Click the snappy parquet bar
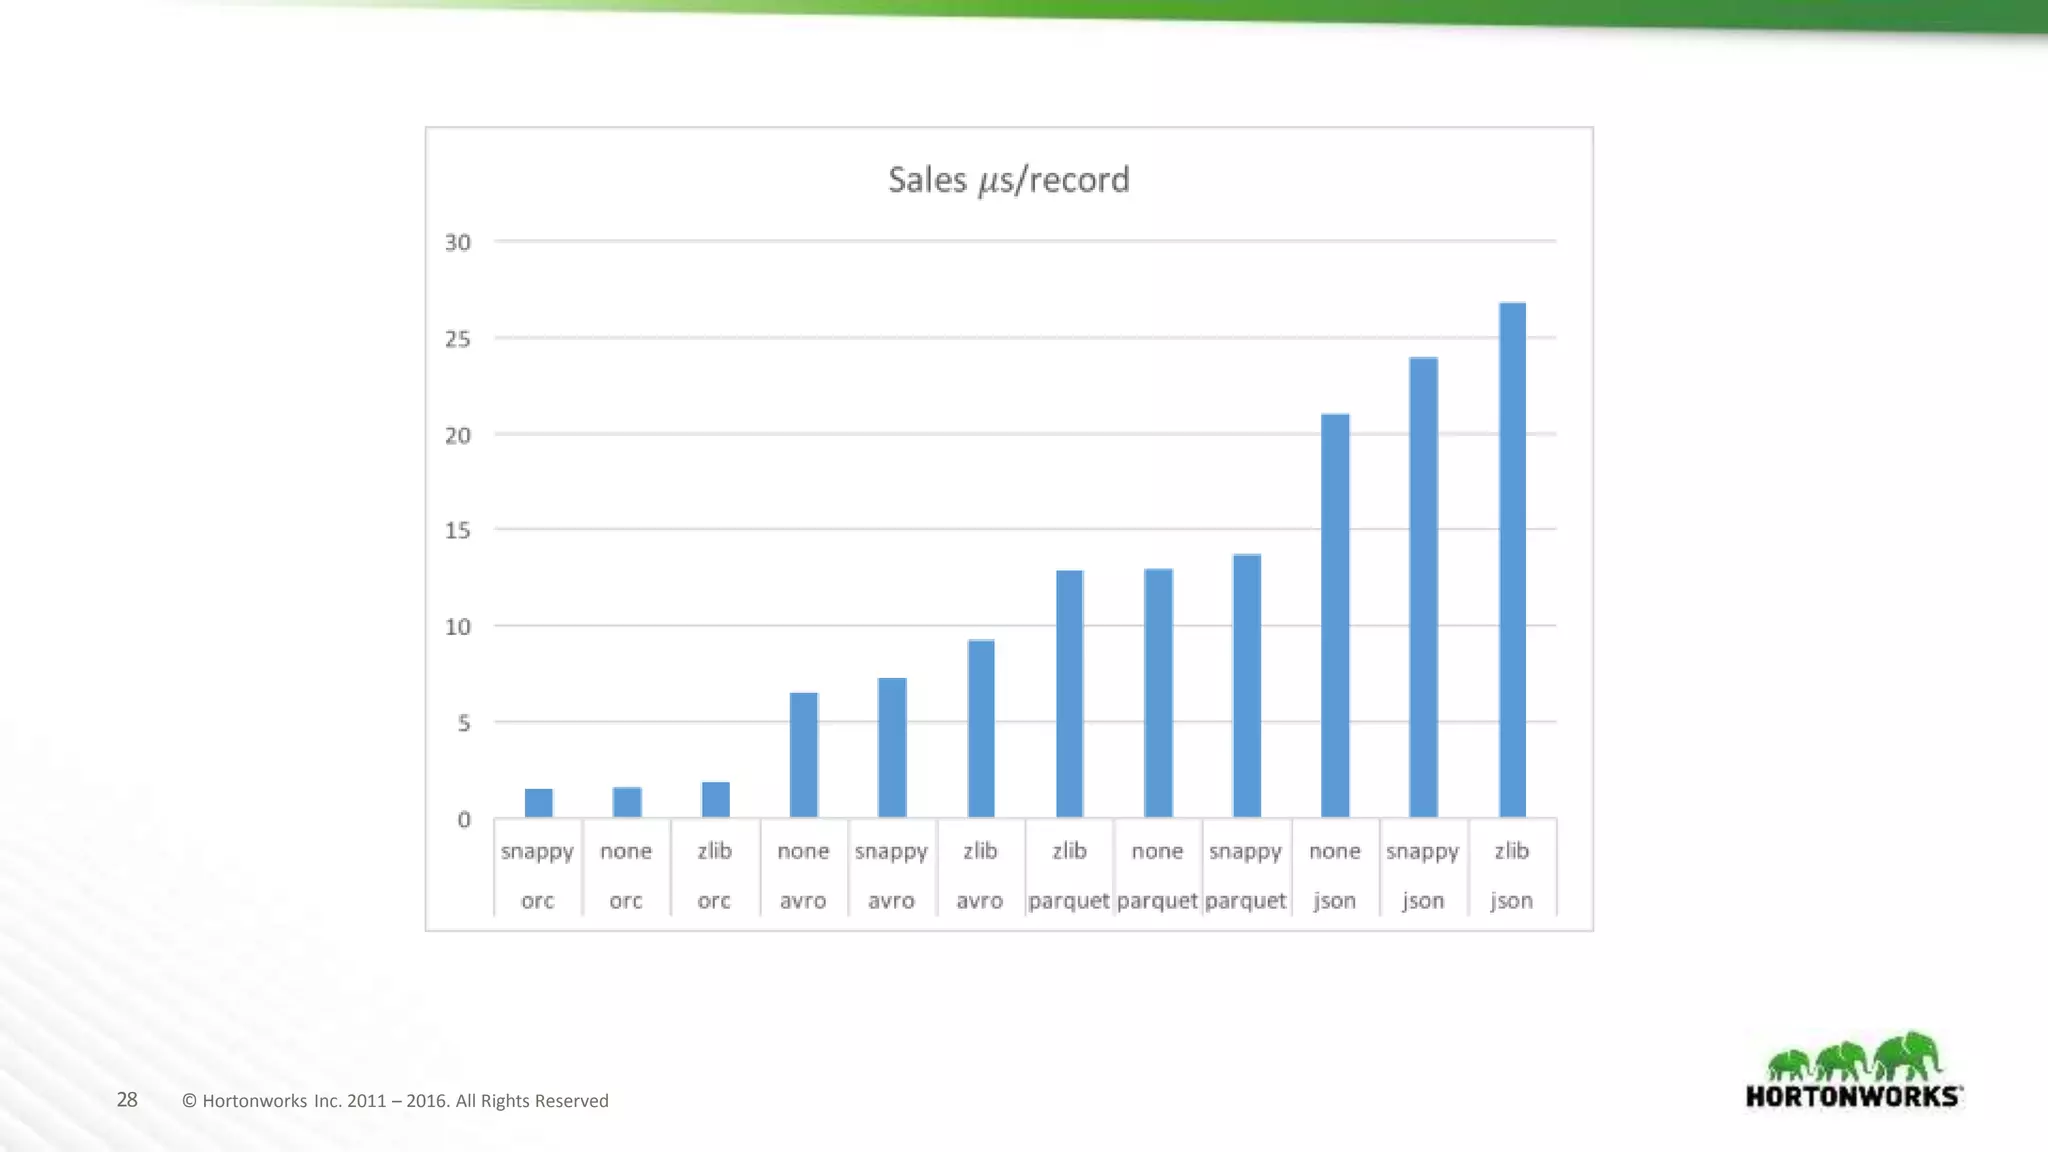The image size is (2048, 1152). pos(1246,686)
